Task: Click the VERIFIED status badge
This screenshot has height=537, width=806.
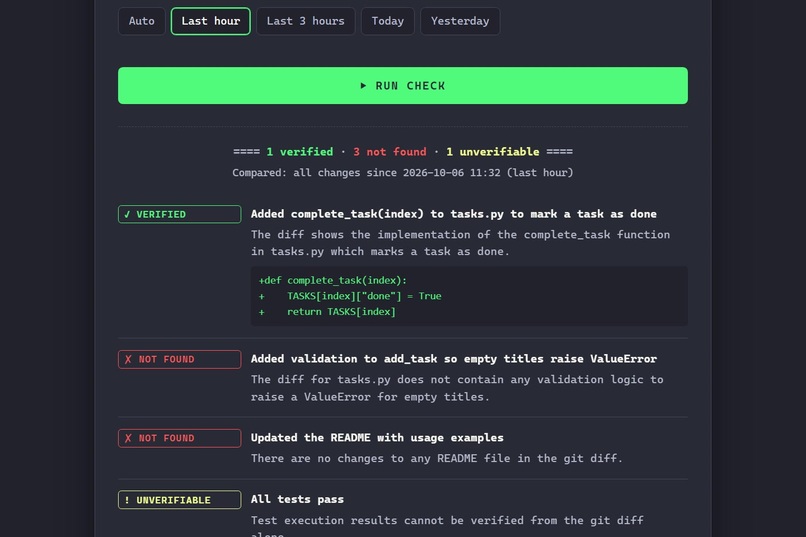Action: point(179,214)
